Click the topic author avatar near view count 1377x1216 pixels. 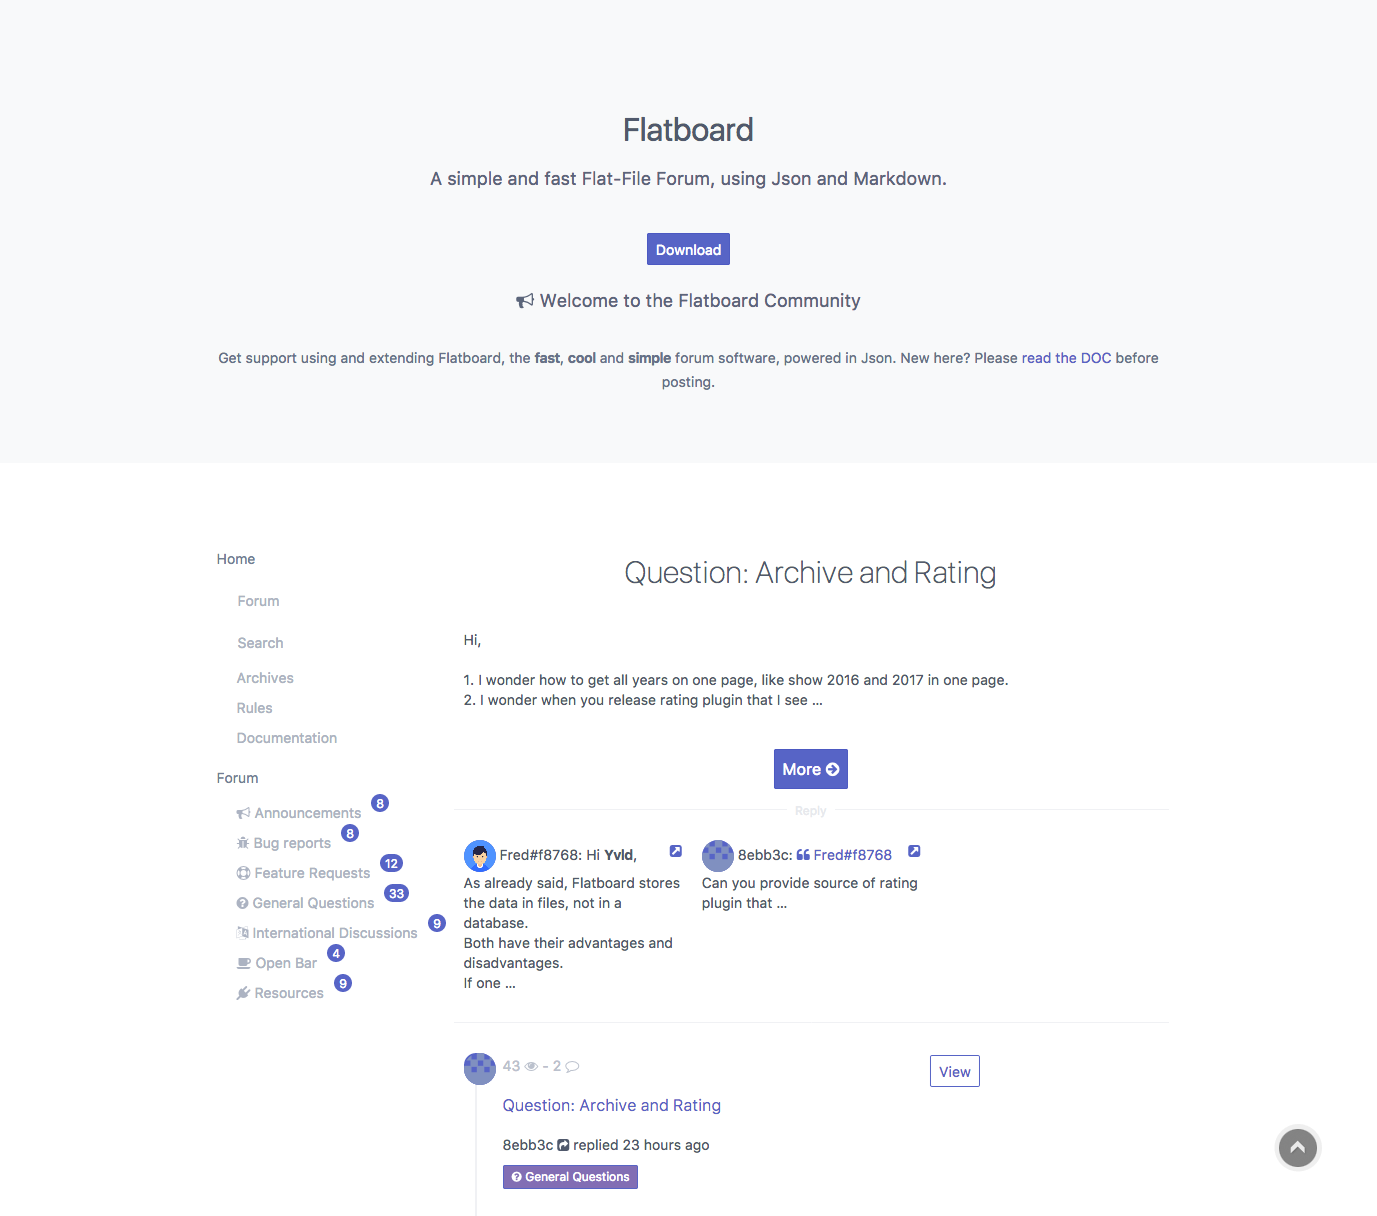[x=480, y=1068]
